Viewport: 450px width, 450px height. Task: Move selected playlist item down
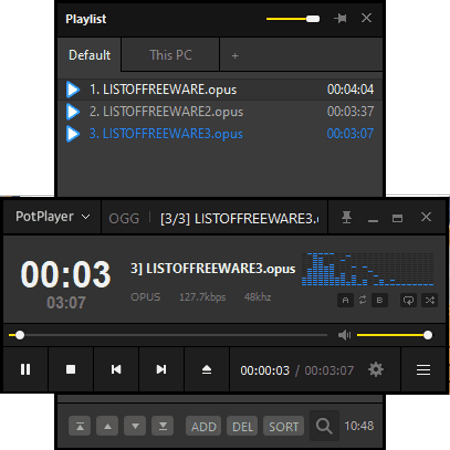point(135,426)
